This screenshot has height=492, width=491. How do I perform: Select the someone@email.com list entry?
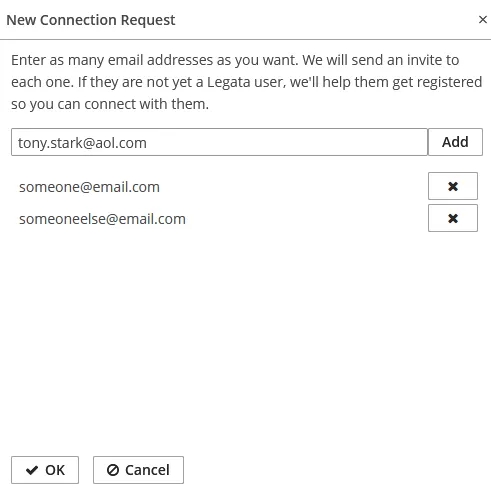click(89, 187)
